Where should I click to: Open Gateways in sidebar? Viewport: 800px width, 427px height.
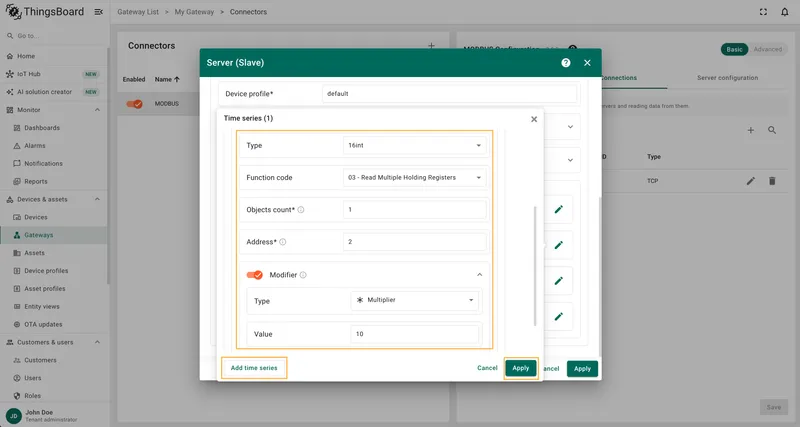[54, 235]
